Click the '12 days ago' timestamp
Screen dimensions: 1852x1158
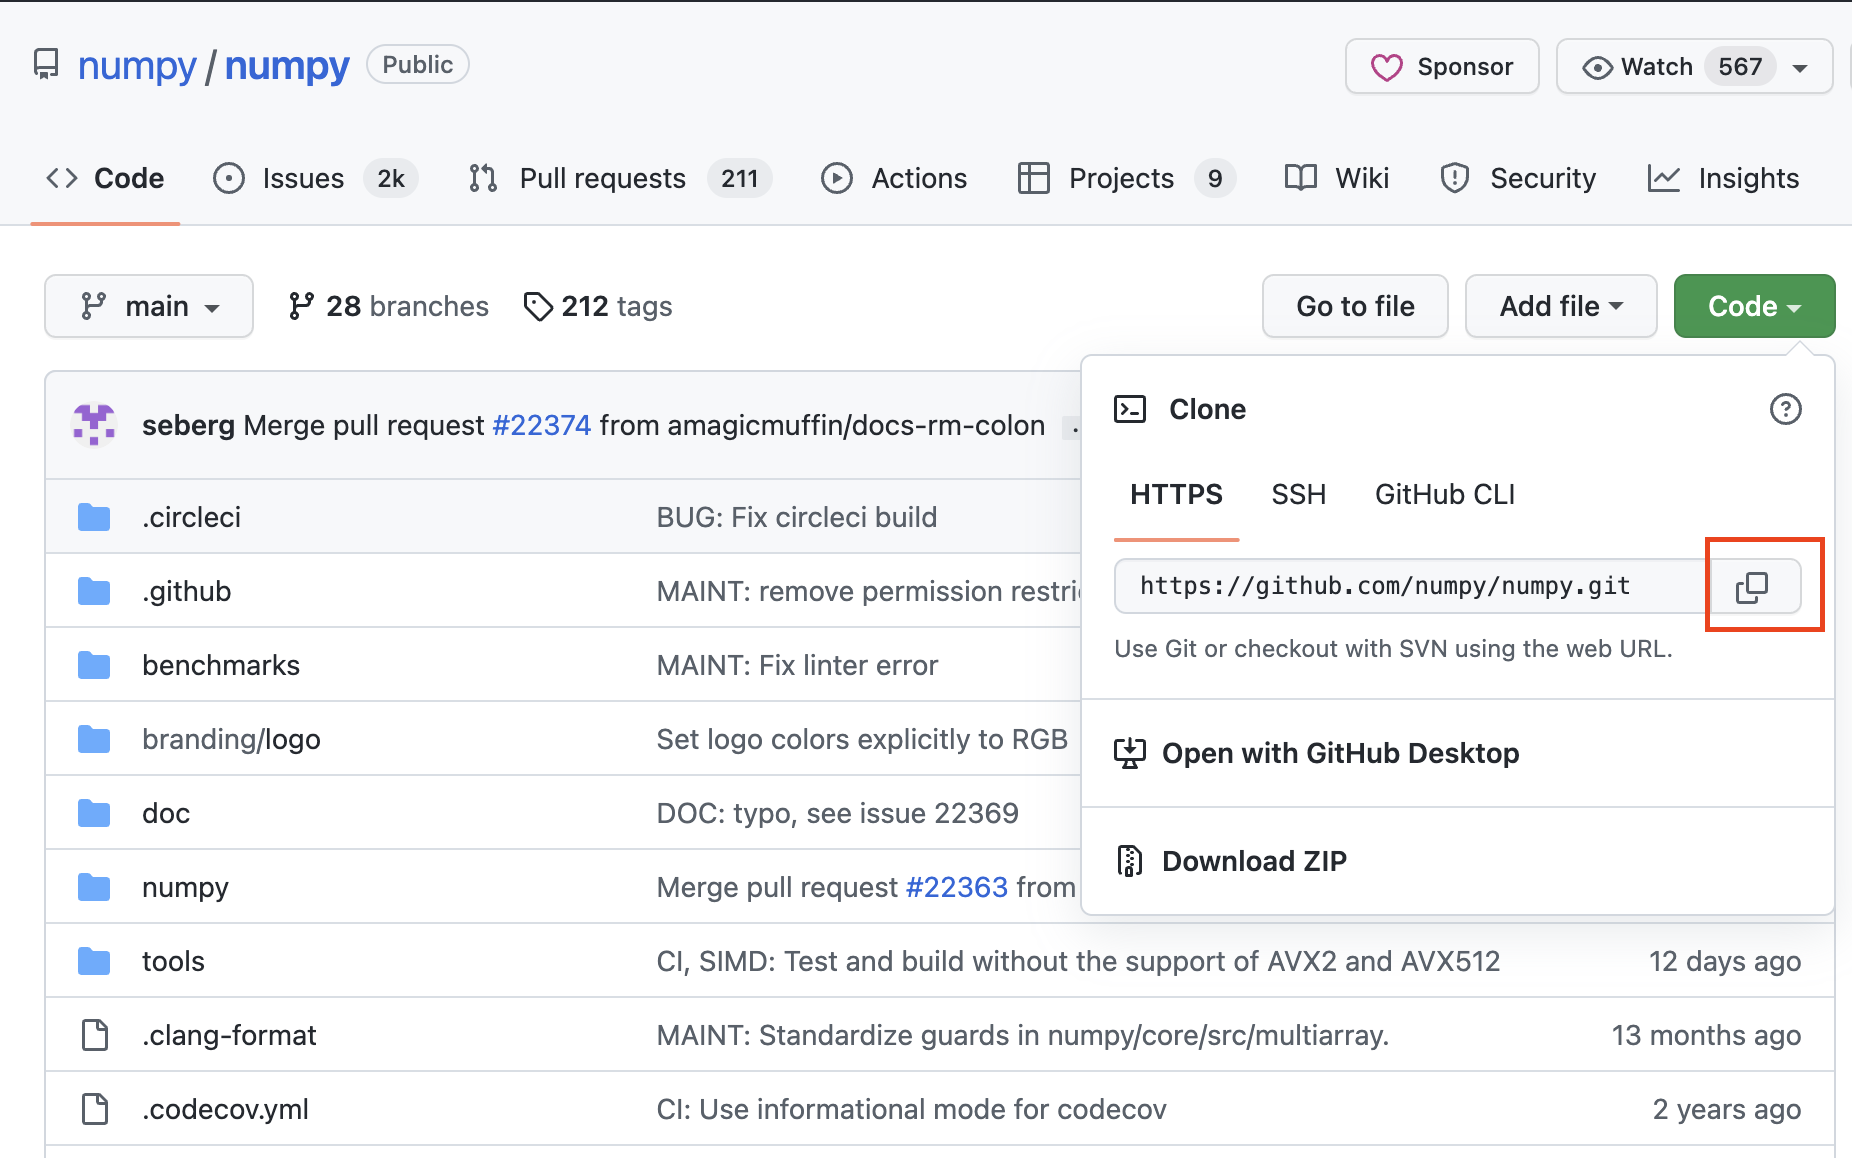(x=1724, y=961)
